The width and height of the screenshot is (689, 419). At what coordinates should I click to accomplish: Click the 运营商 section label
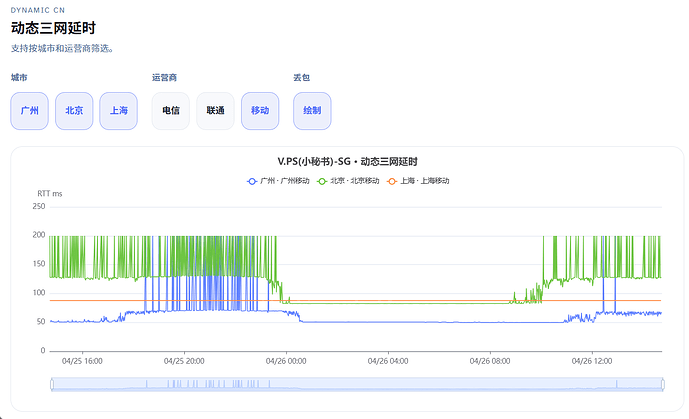(164, 78)
